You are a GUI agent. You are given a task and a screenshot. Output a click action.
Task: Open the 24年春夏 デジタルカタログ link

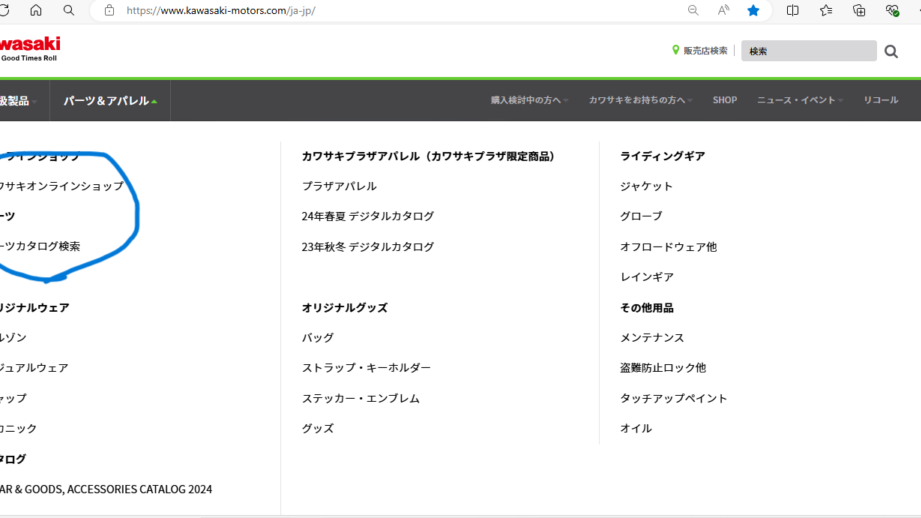pos(368,216)
